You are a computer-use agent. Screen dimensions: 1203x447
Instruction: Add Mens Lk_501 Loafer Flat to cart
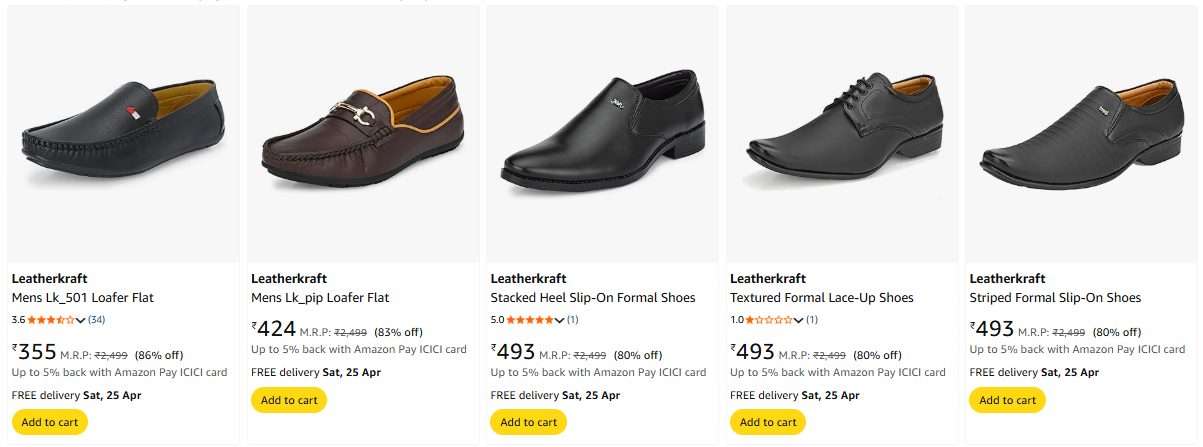(50, 422)
